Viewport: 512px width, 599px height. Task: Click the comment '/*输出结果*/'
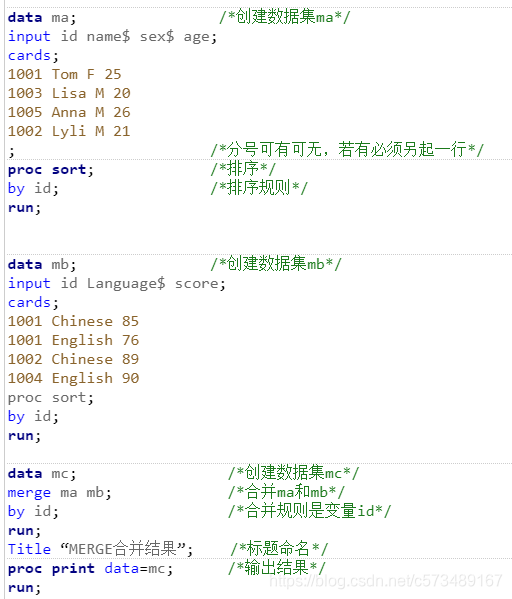277,568
